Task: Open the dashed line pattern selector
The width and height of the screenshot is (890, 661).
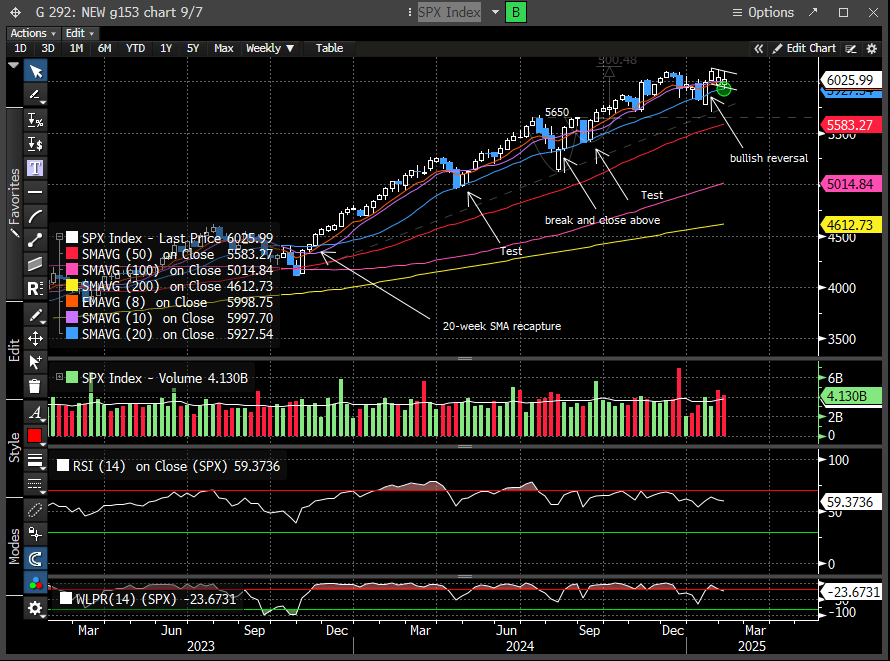Action: (x=35, y=484)
